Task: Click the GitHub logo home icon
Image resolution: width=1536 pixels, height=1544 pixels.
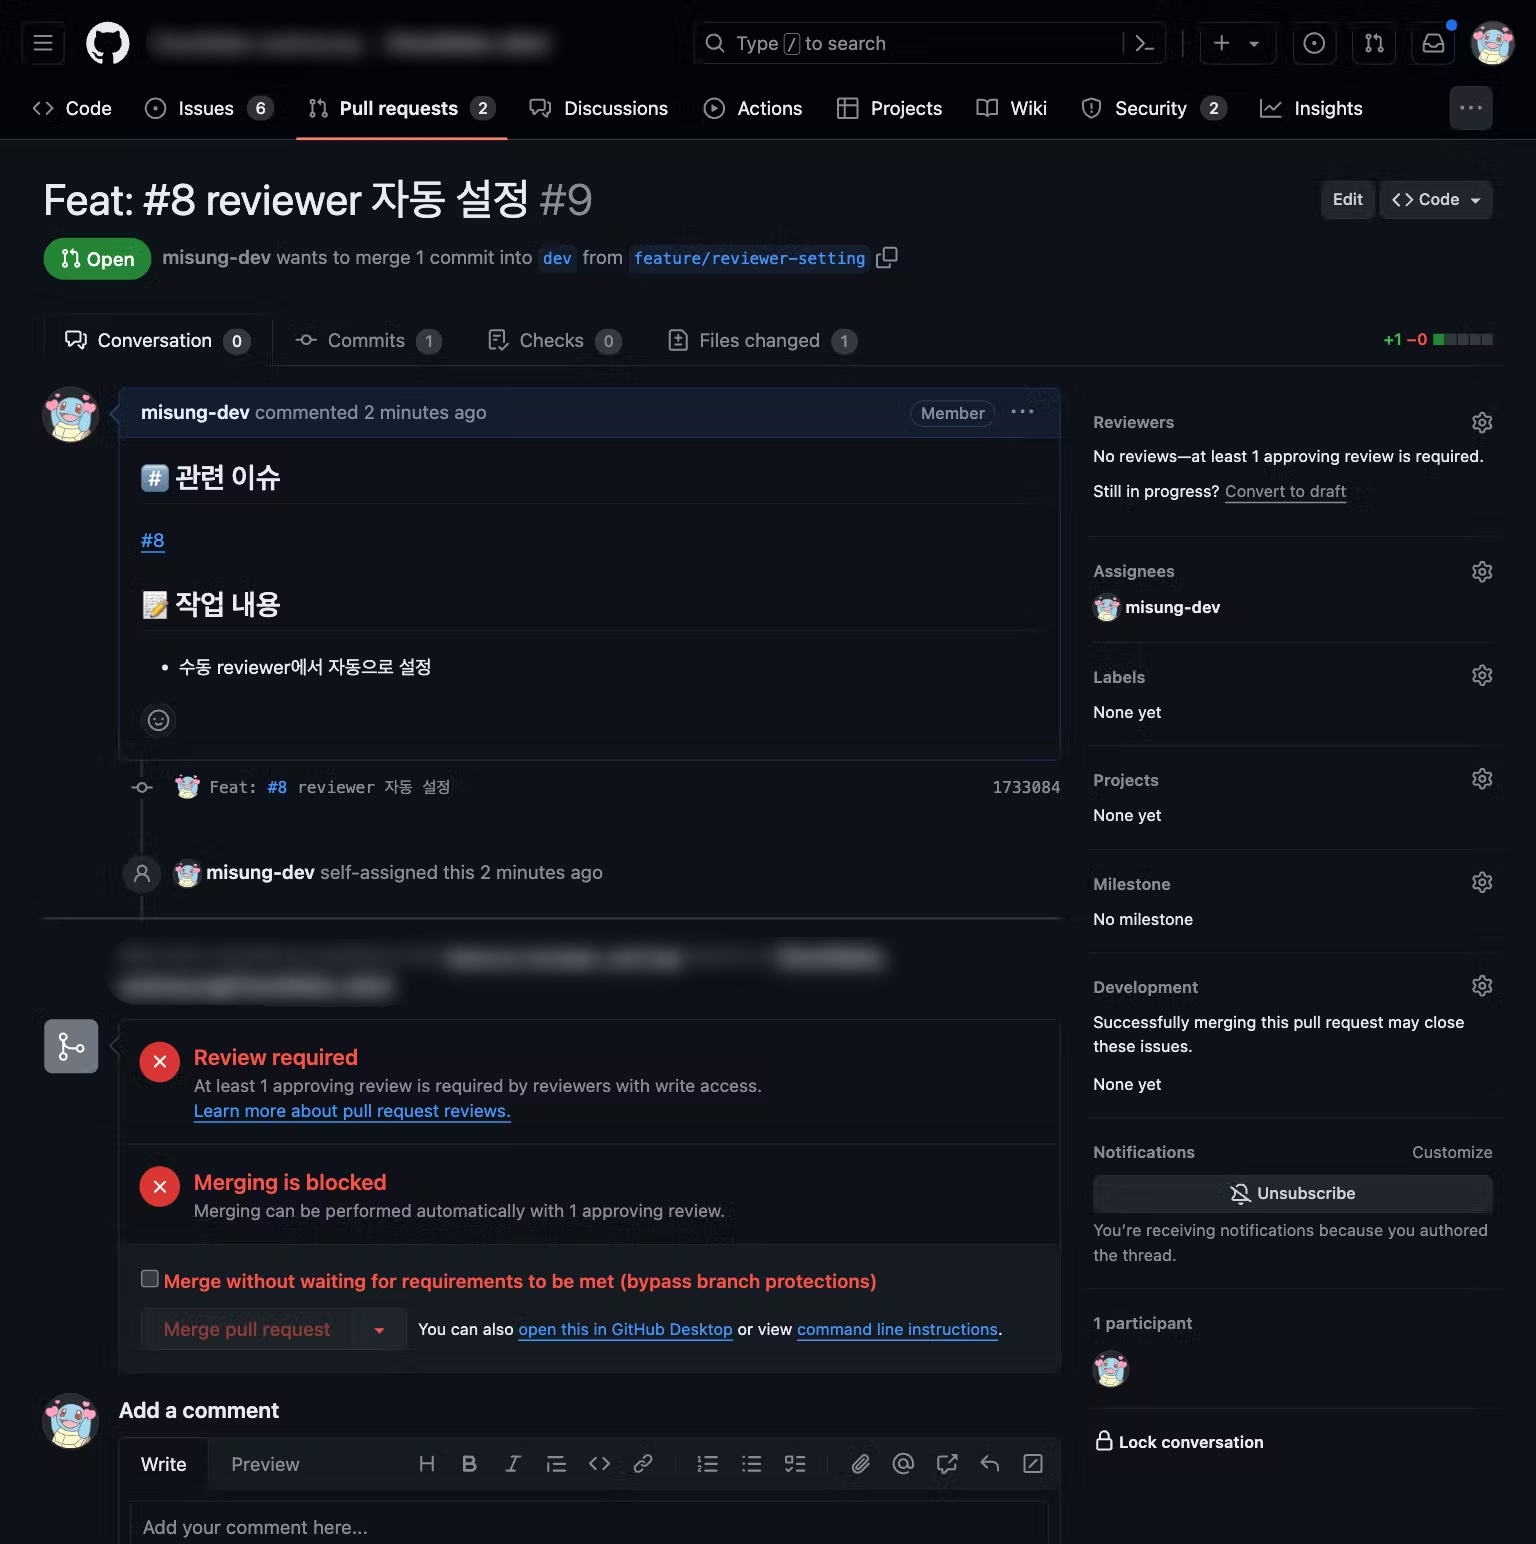Action: coord(107,44)
